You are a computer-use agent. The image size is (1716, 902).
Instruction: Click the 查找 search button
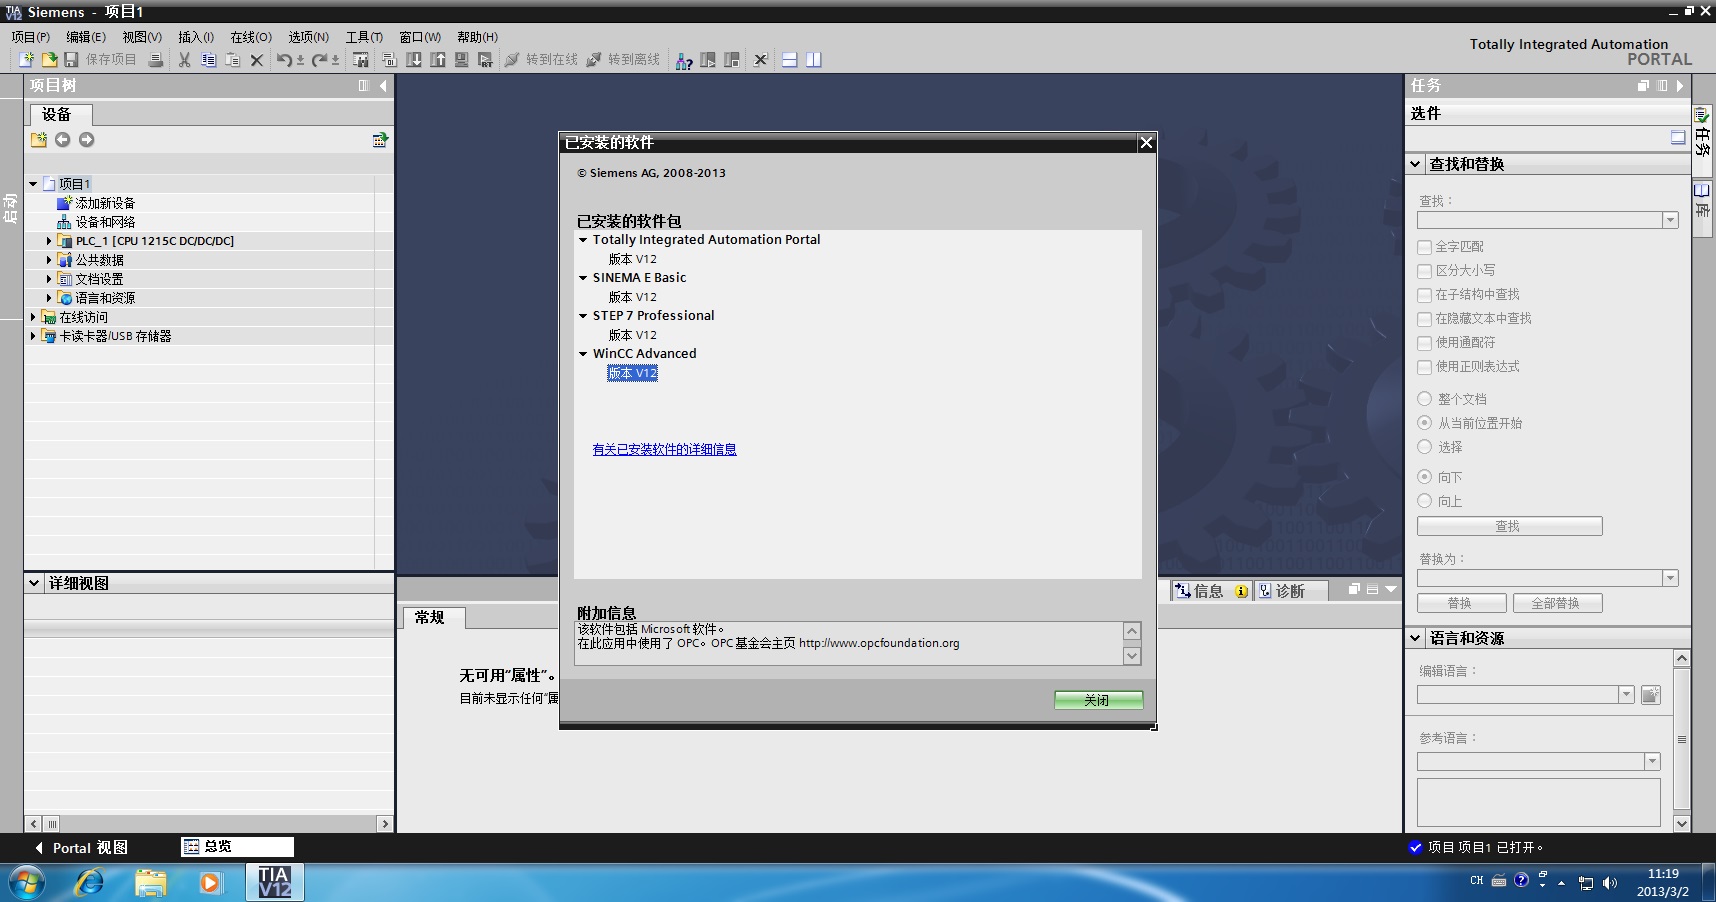1509,526
